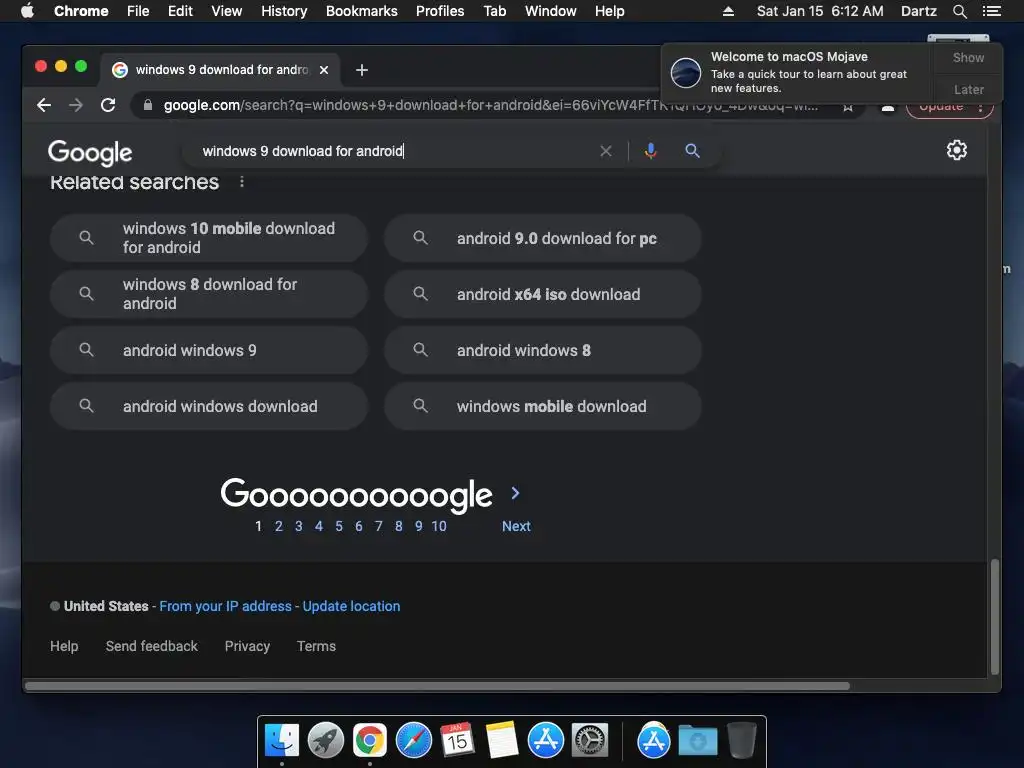Open the History menu

tap(284, 11)
